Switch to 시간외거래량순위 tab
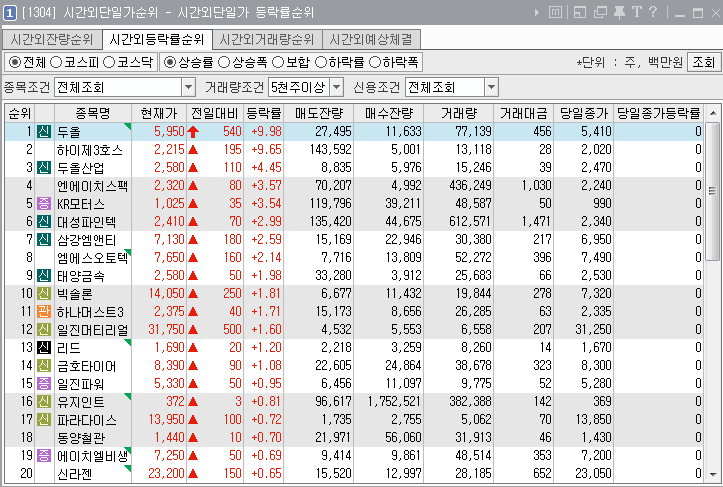The height and width of the screenshot is (487, 723). 267,39
